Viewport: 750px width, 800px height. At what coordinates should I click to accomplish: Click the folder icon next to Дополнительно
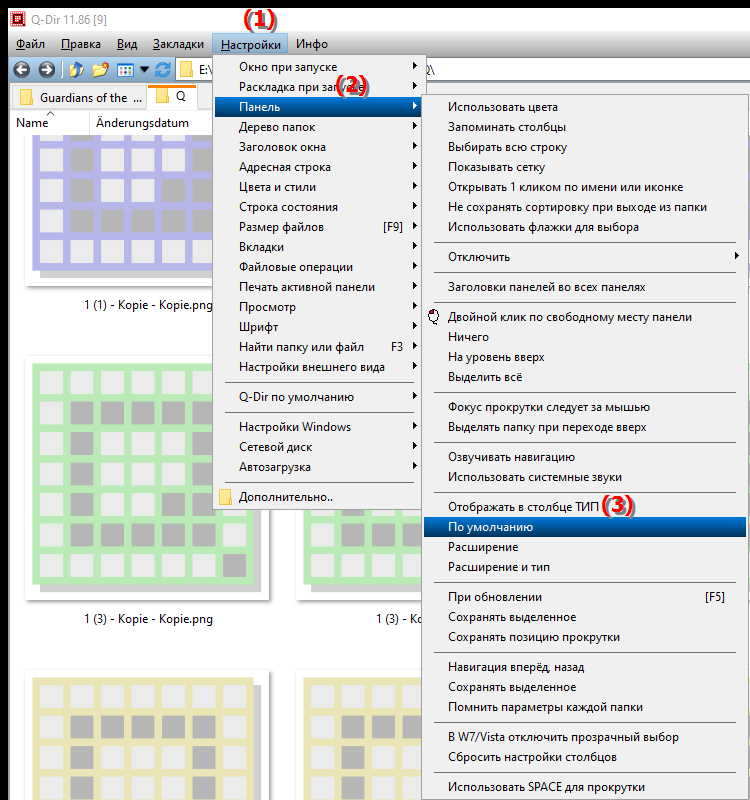[x=225, y=497]
